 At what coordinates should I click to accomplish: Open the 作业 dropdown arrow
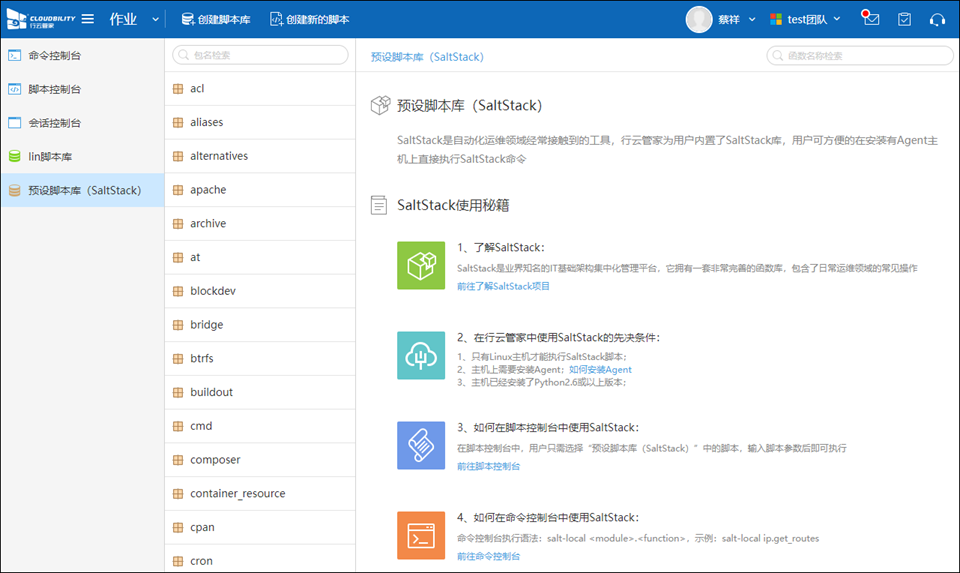tap(156, 20)
